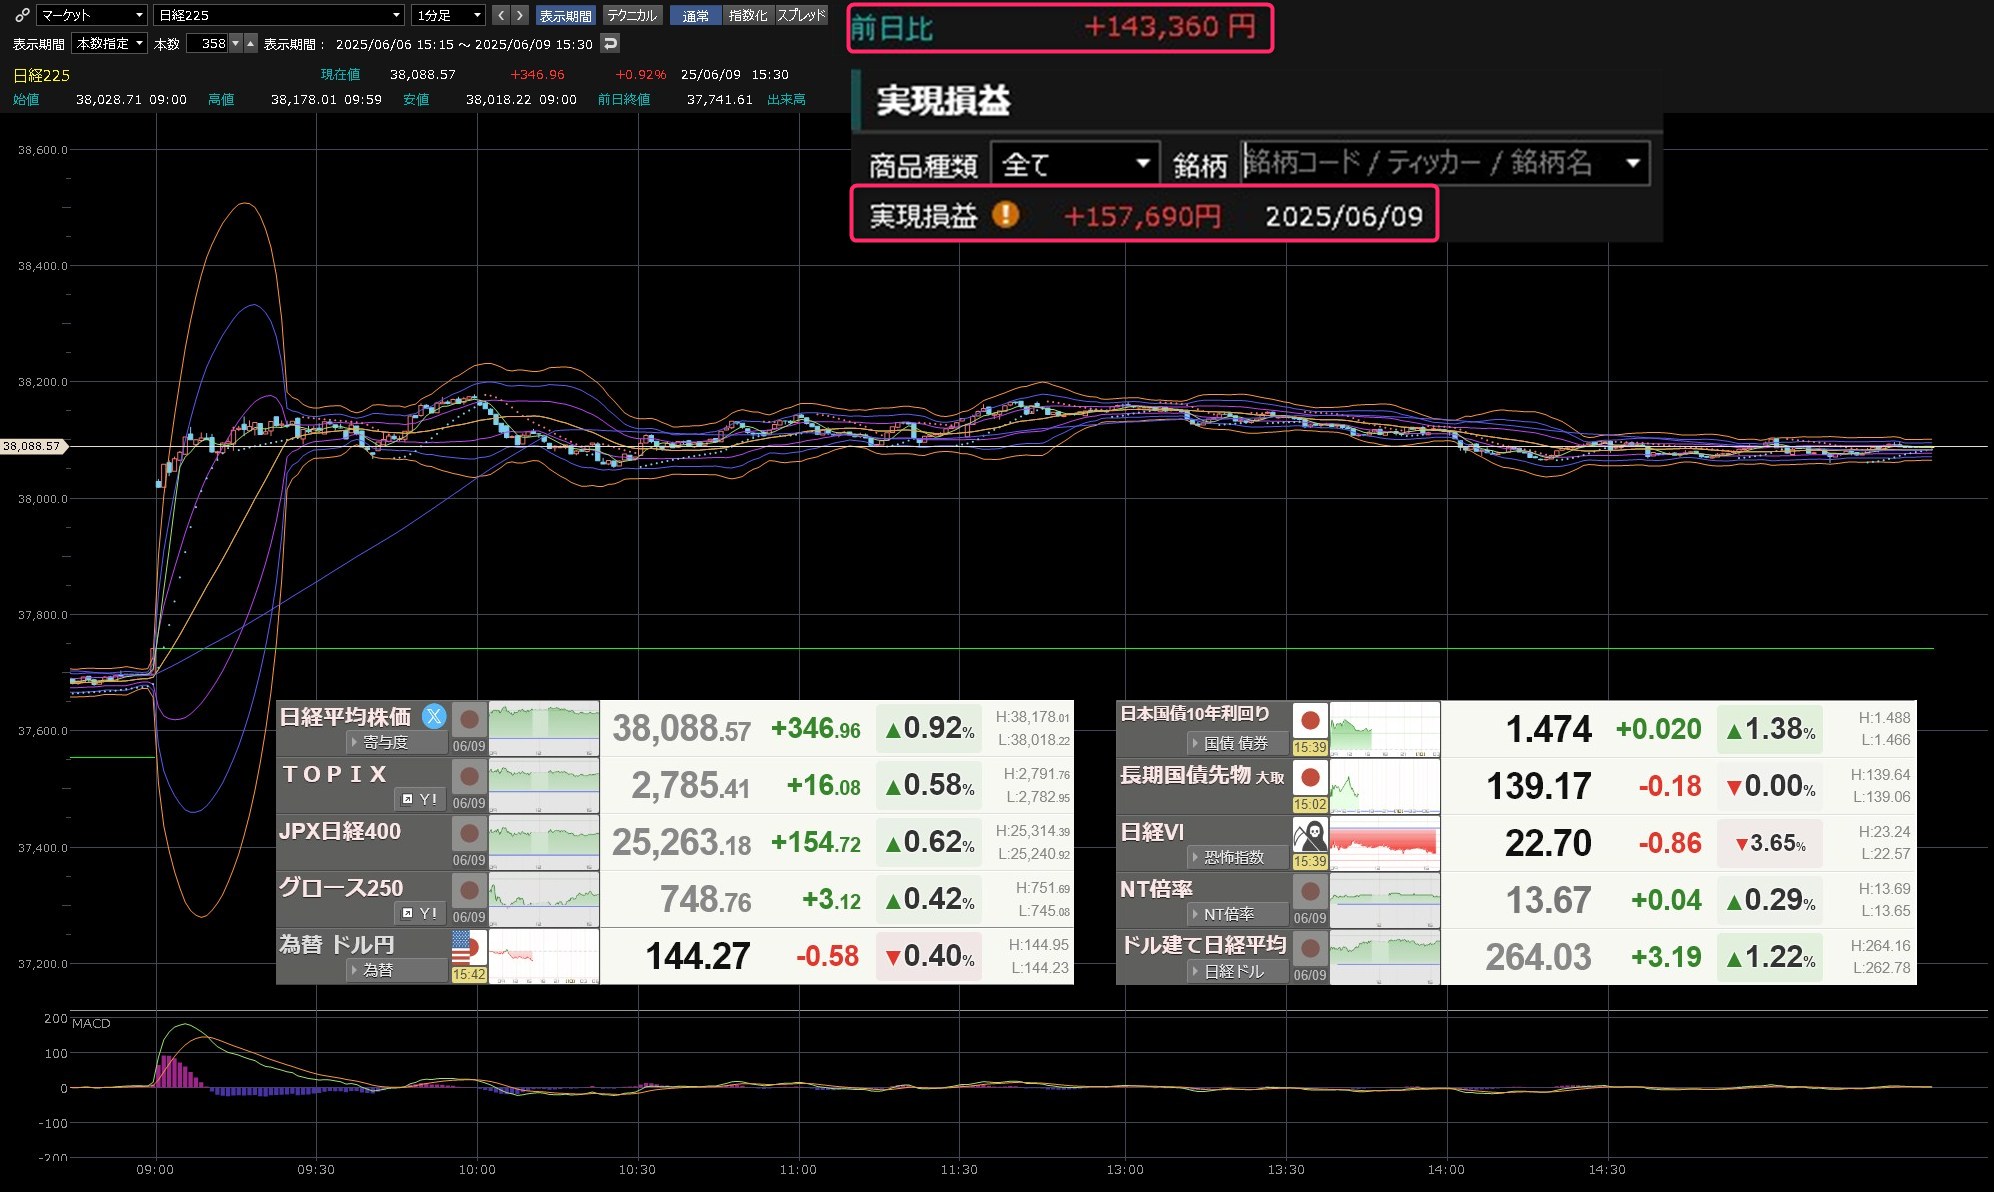Open the マーケット dropdown
1994x1192 pixels.
coord(92,15)
